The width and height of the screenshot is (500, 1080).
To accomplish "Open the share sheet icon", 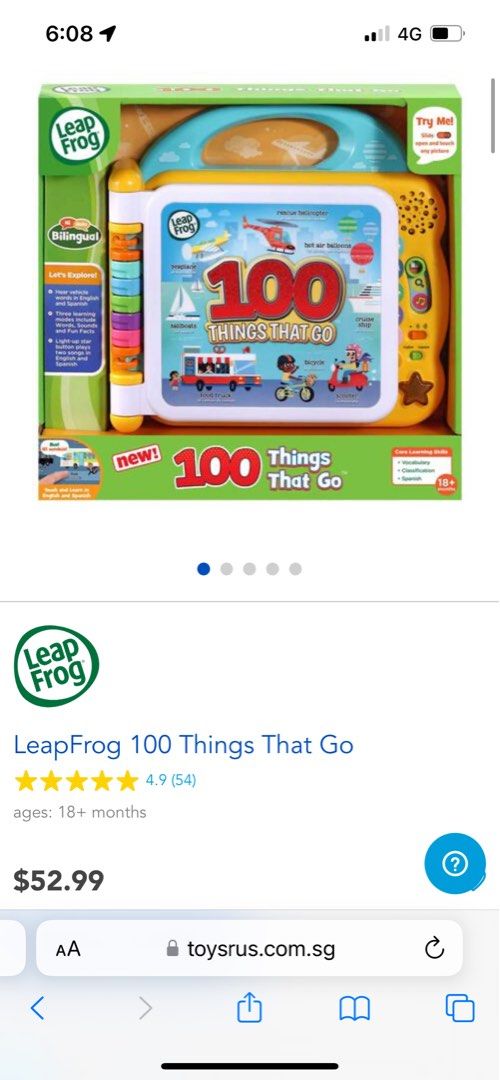I will [x=249, y=1008].
